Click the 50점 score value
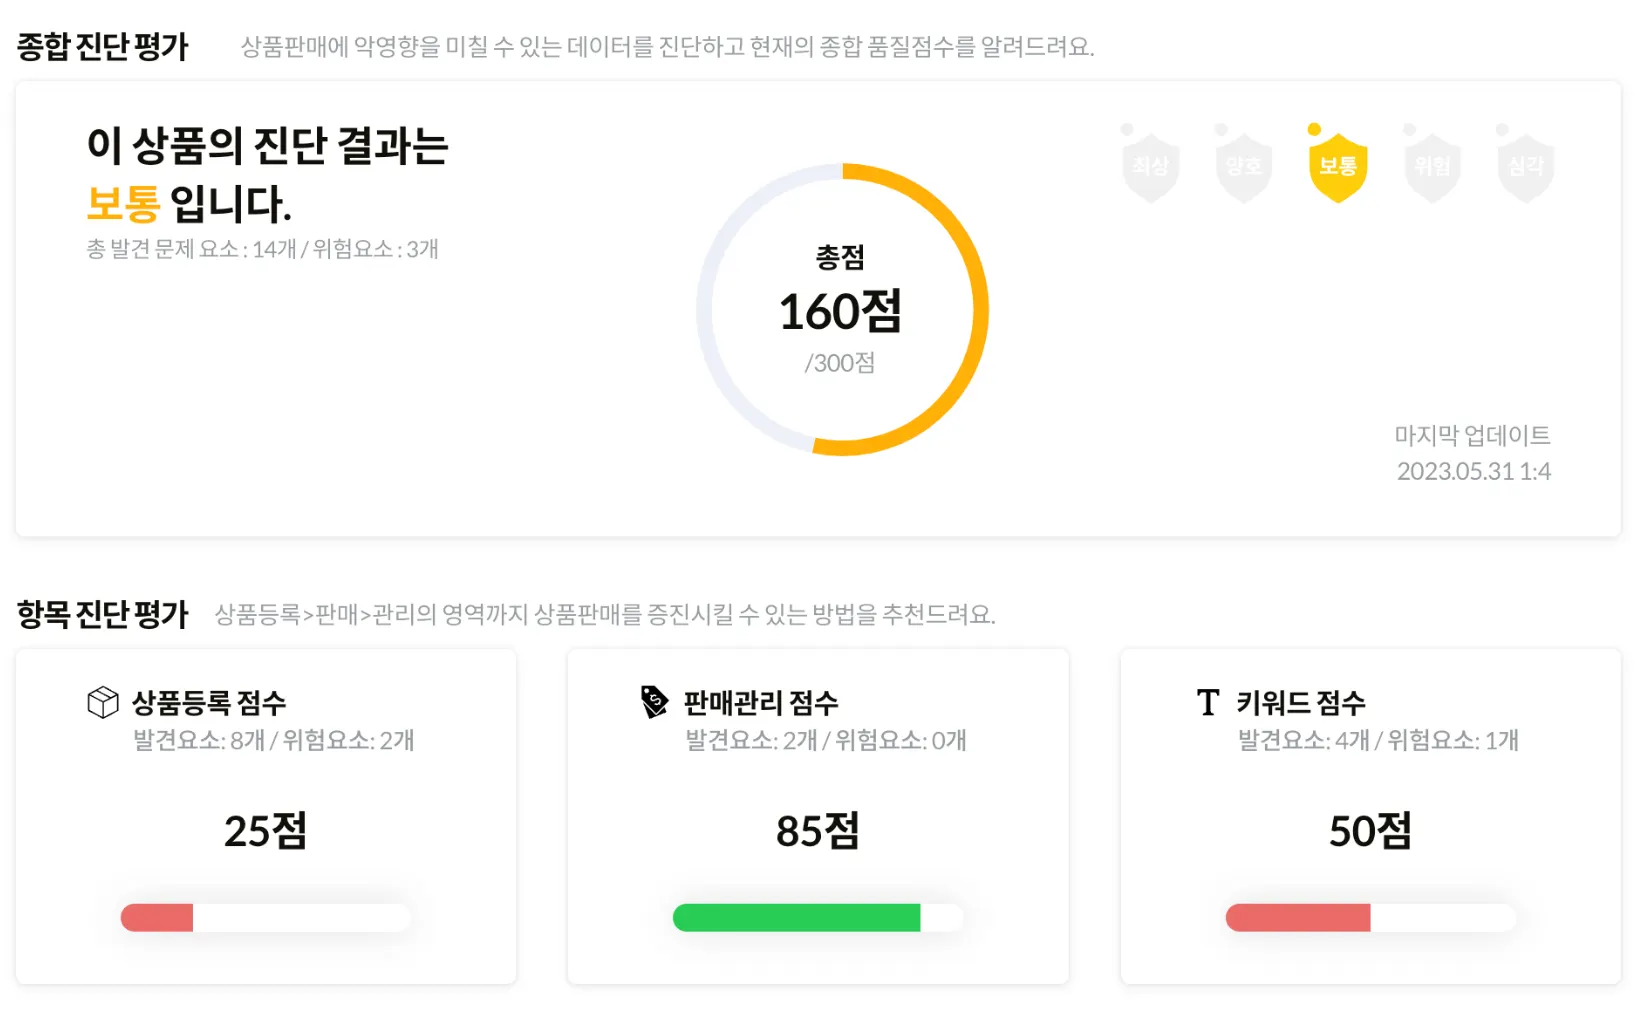This screenshot has width=1643, height=1024. point(1370,831)
